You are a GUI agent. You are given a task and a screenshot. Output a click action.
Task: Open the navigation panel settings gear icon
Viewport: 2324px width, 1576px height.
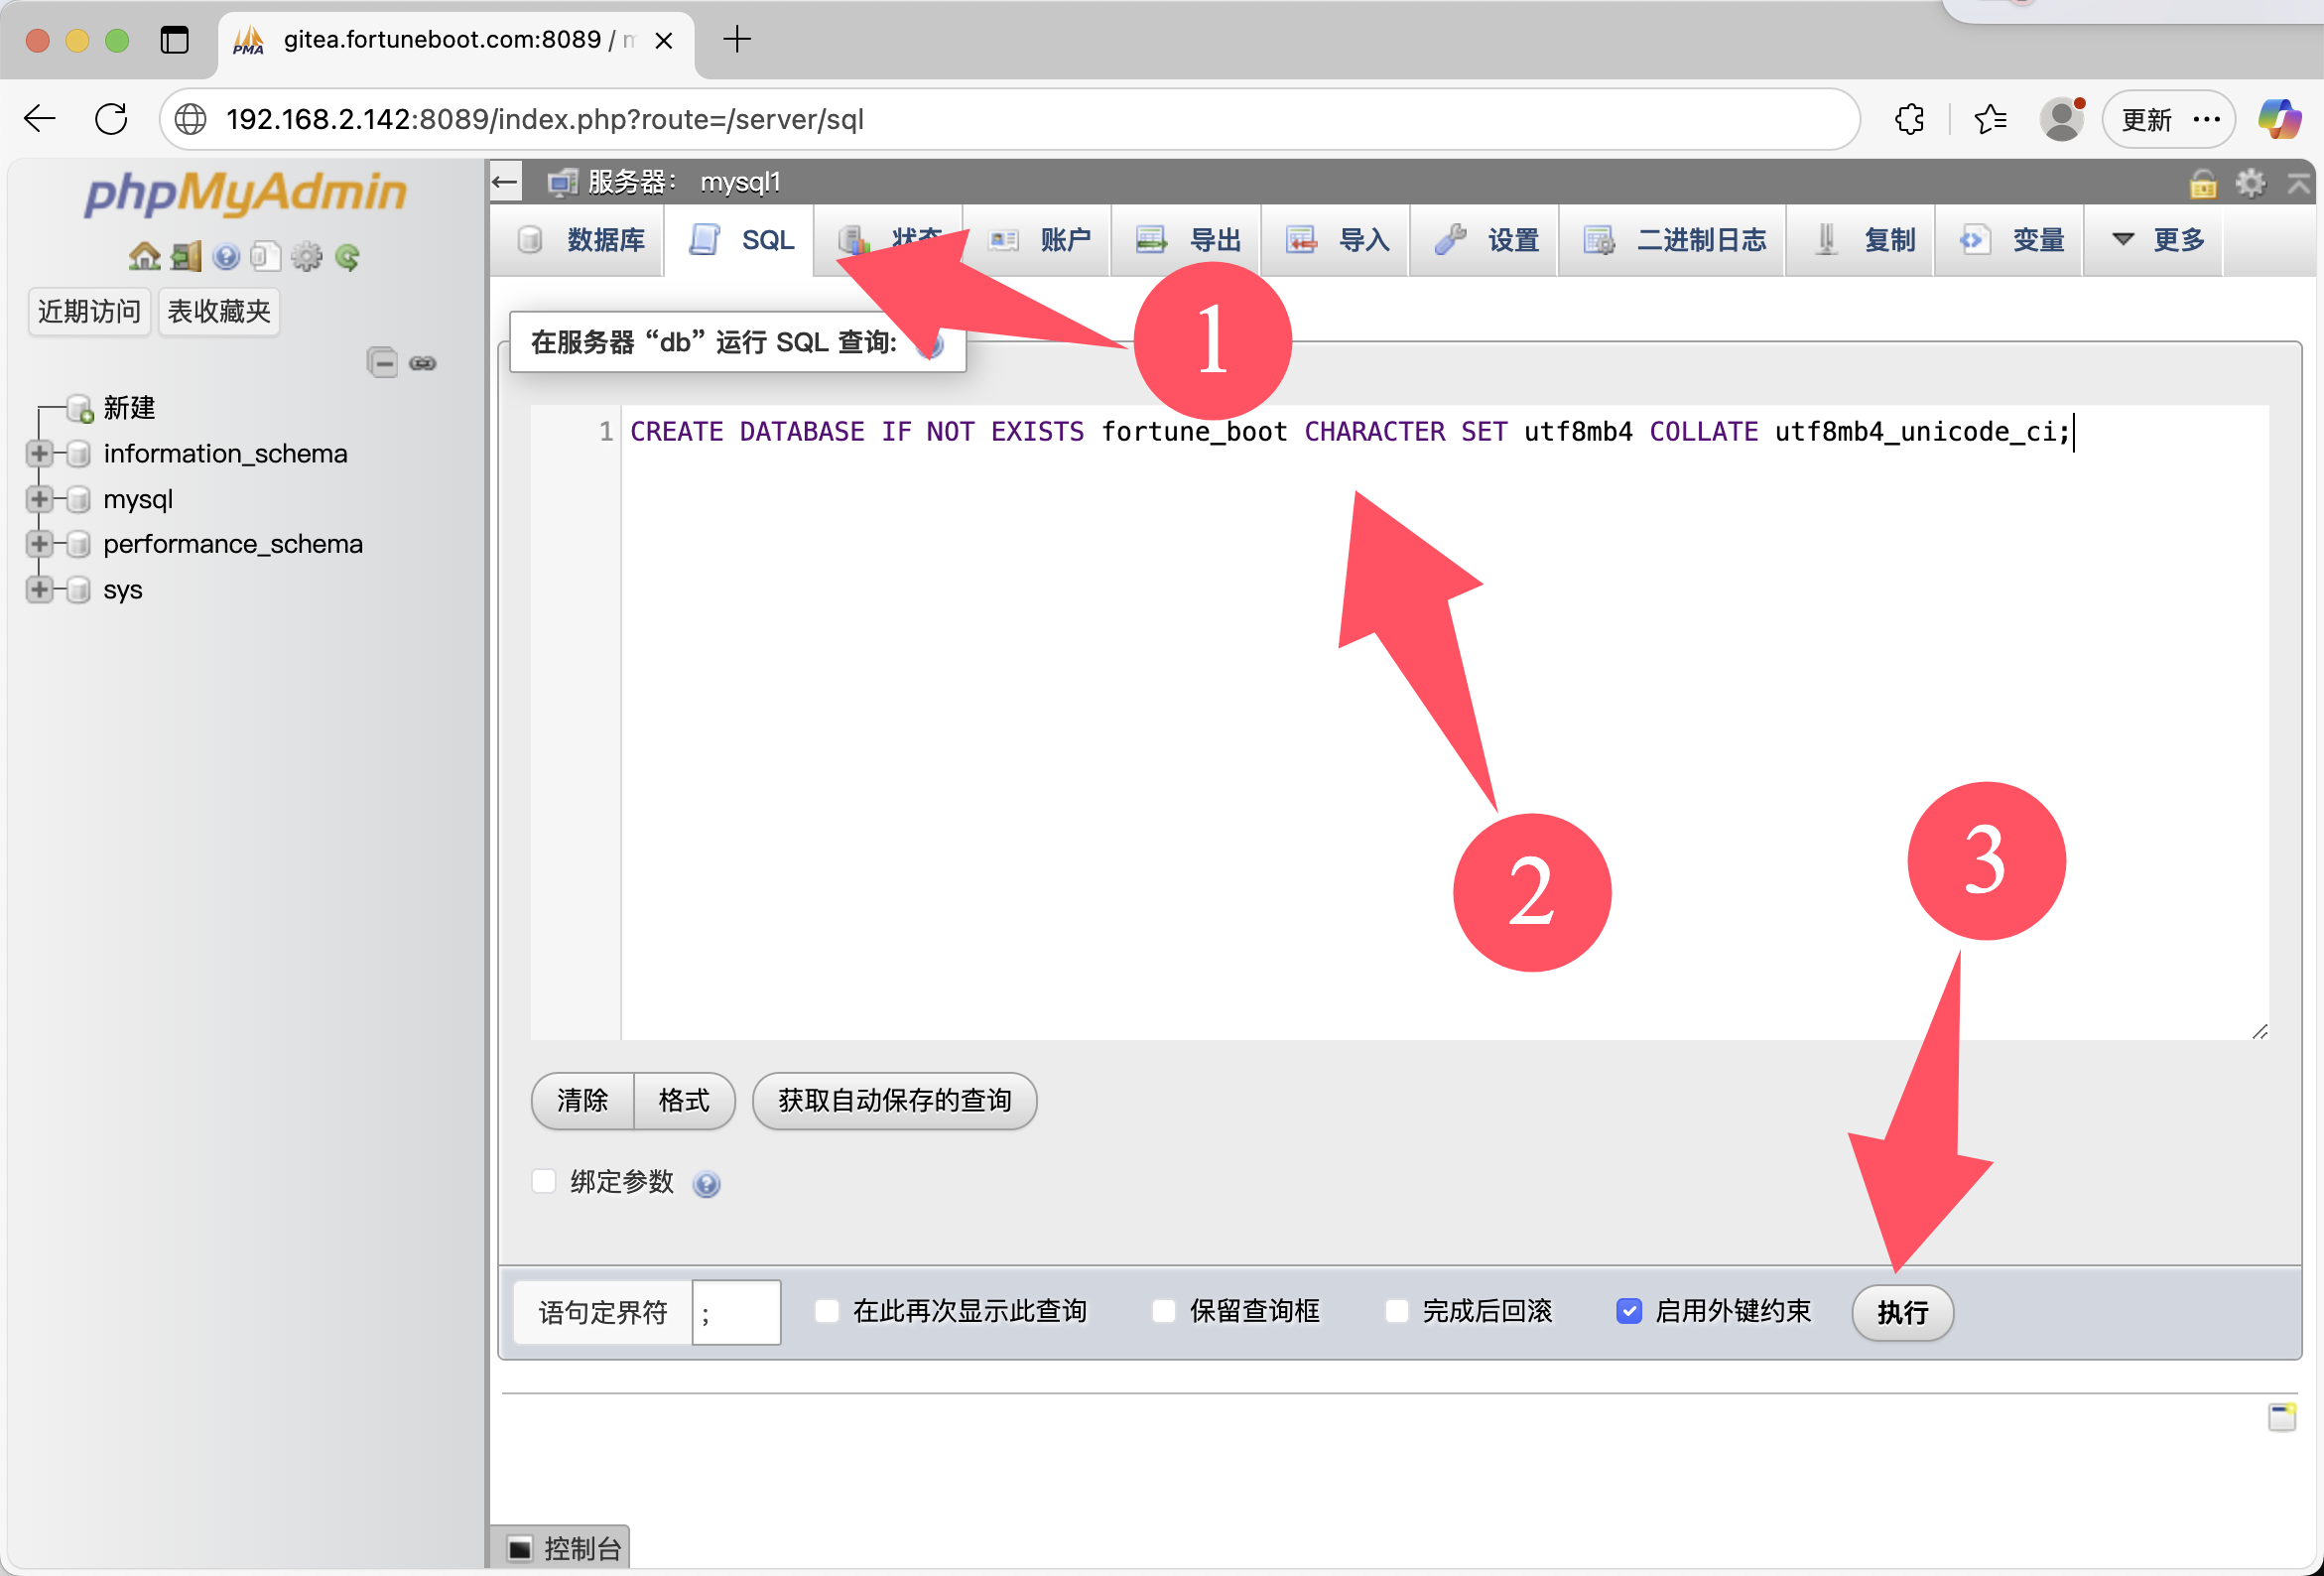306,257
